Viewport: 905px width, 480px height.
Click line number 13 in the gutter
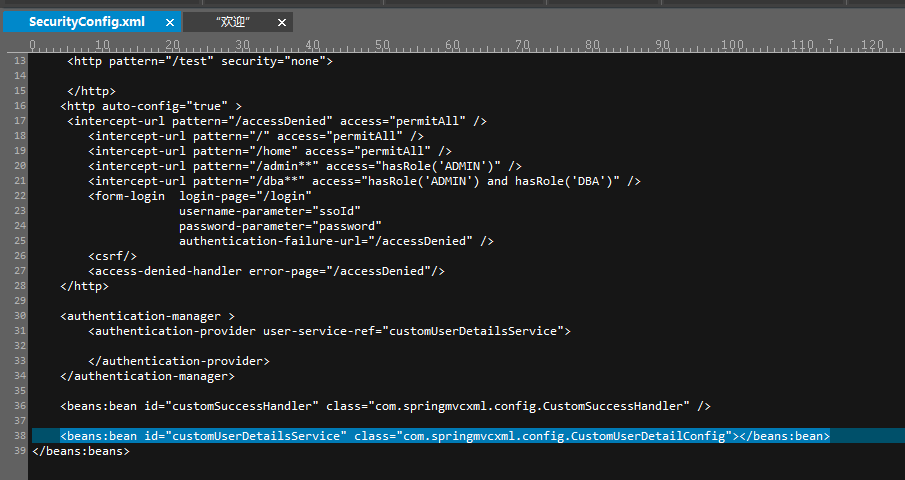[20, 61]
